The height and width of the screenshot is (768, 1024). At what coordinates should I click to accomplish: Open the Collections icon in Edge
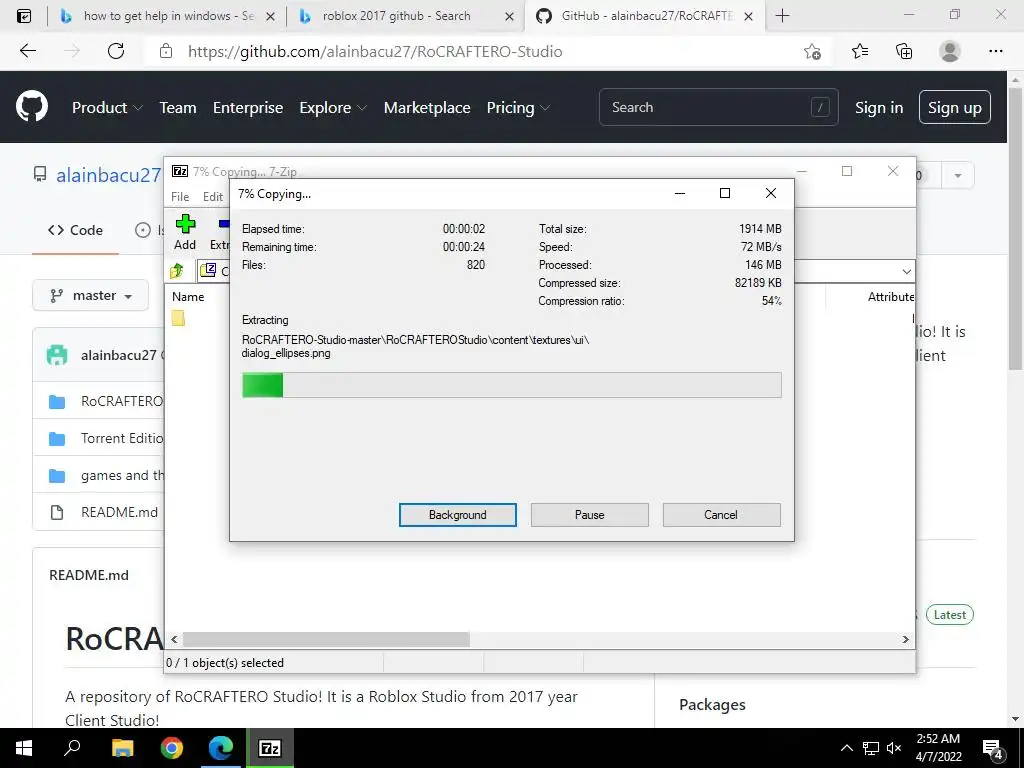click(904, 51)
